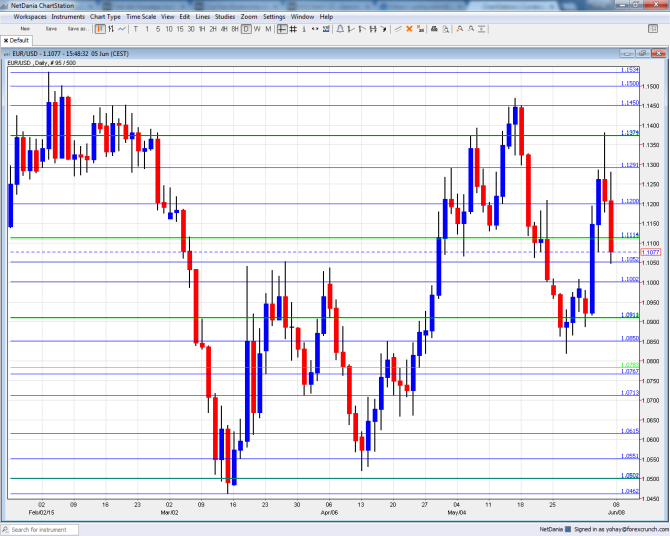Open the Help menu
This screenshot has height=536, width=670.
pos(326,17)
